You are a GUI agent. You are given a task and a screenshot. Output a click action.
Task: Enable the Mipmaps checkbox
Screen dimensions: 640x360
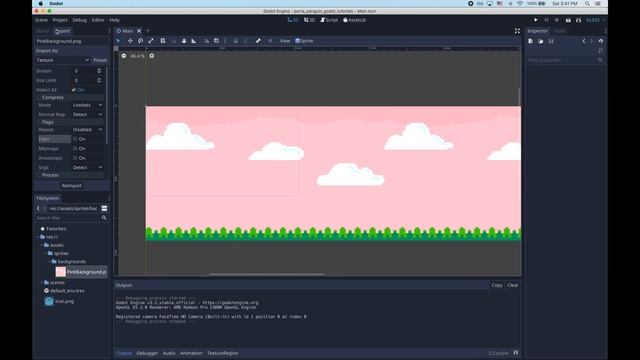click(75, 149)
